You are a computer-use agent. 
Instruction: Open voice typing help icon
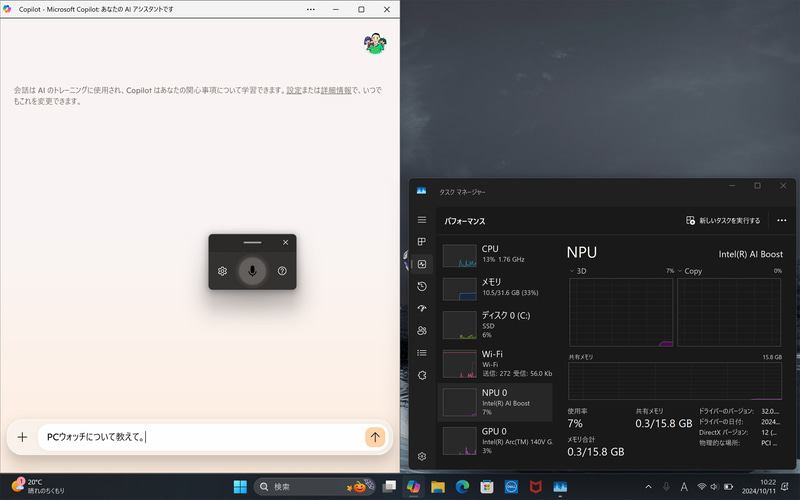(282, 271)
